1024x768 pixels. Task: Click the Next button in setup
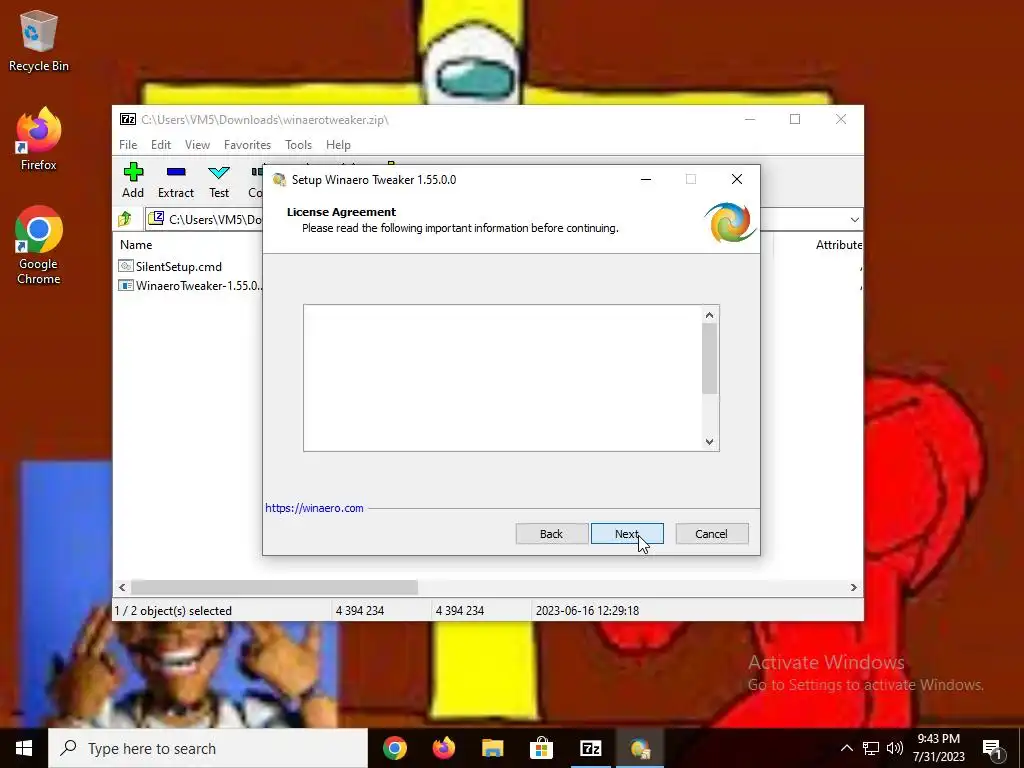[x=628, y=534]
